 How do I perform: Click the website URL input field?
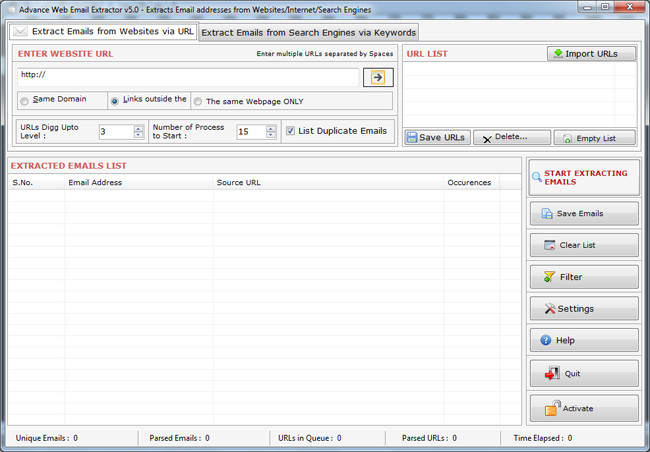pyautogui.click(x=188, y=78)
